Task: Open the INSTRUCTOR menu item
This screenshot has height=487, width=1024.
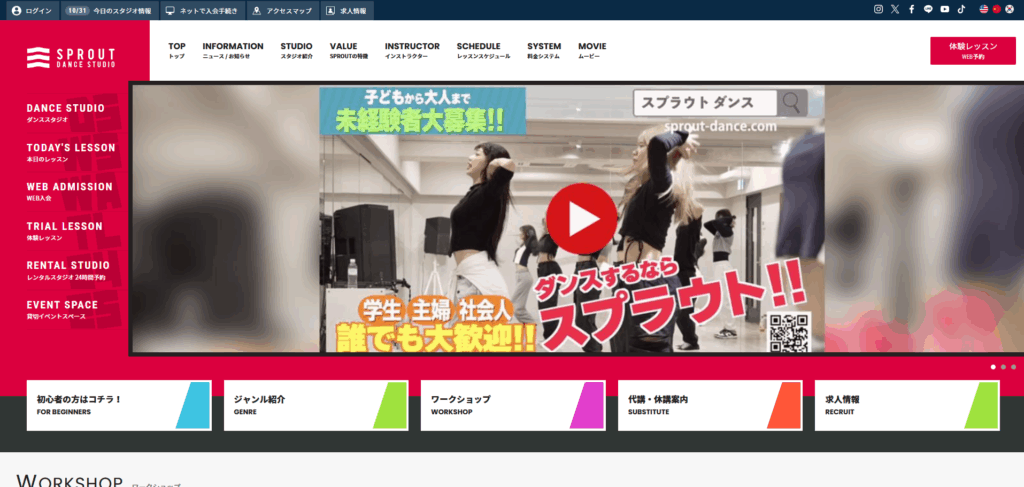Action: pyautogui.click(x=412, y=51)
